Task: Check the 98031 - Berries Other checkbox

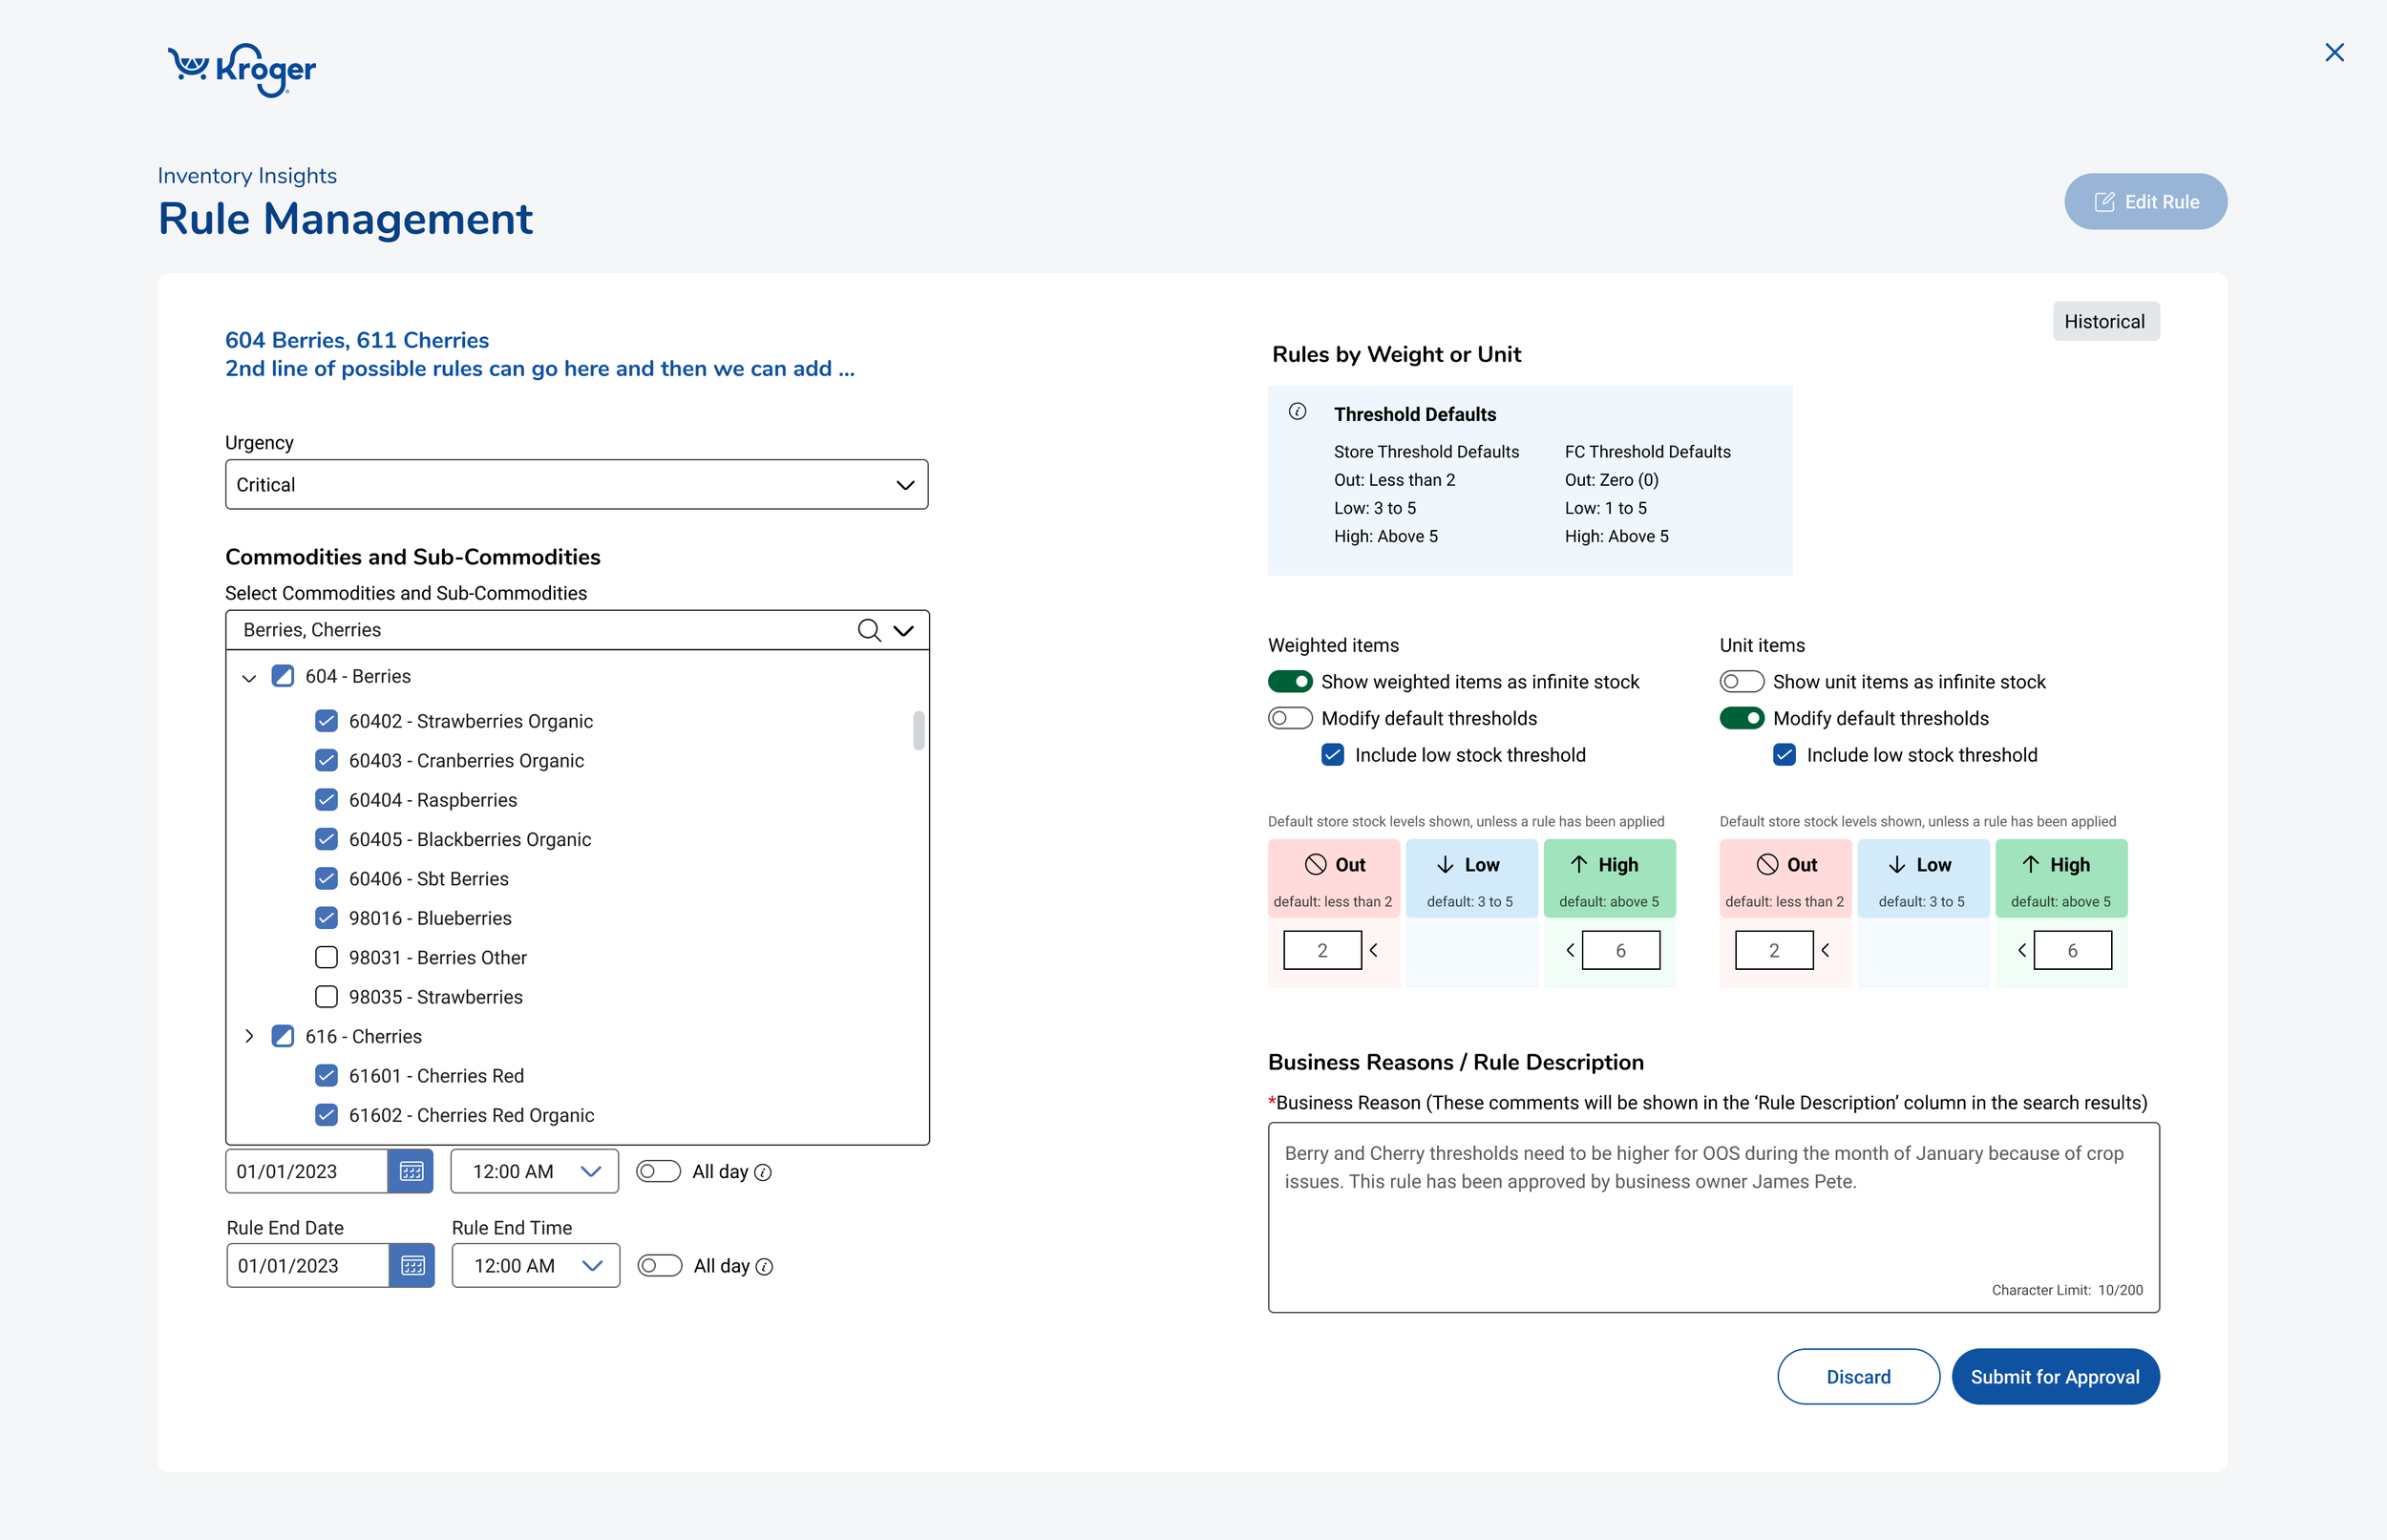Action: 326,957
